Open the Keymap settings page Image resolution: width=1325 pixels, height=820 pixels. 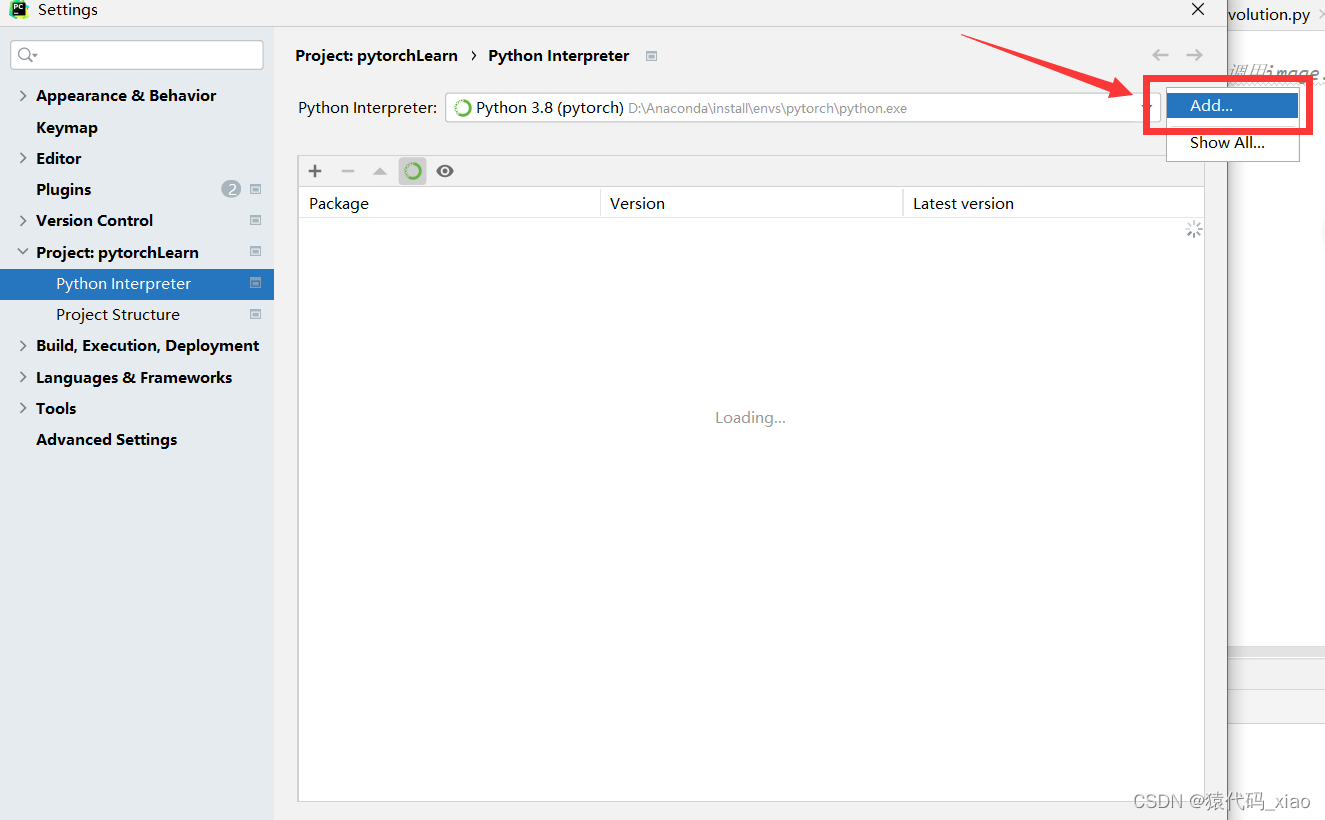coord(67,127)
